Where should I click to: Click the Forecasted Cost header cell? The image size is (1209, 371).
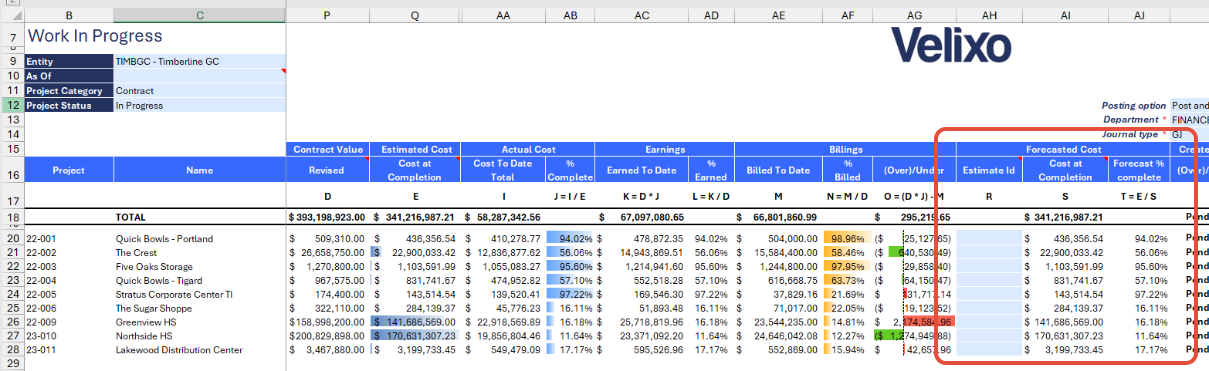[1063, 149]
